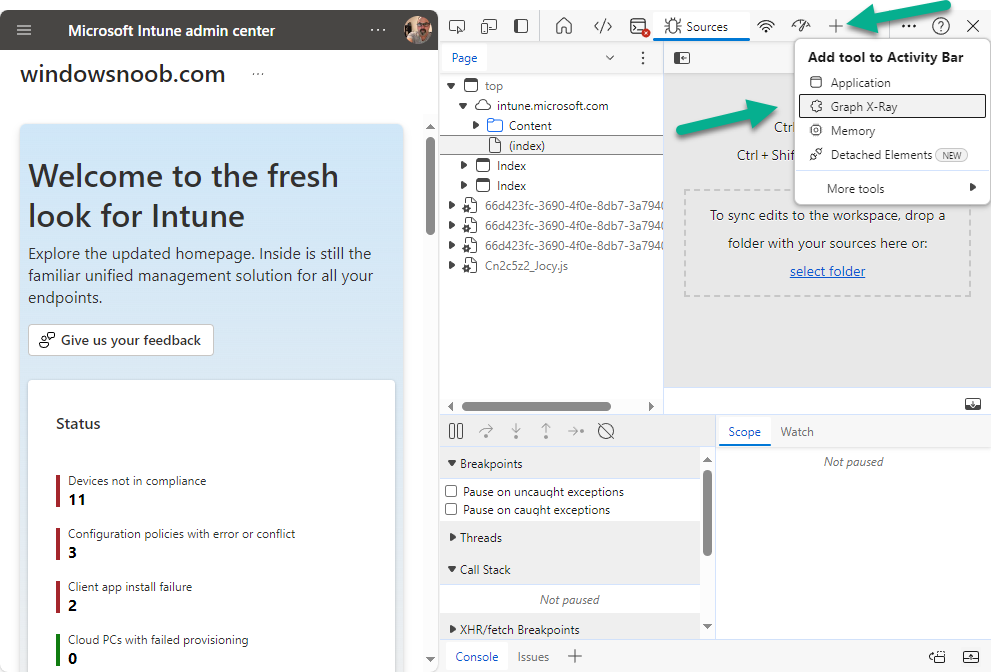Click Step into next function call
Viewport: 991px width, 672px height.
(x=516, y=431)
